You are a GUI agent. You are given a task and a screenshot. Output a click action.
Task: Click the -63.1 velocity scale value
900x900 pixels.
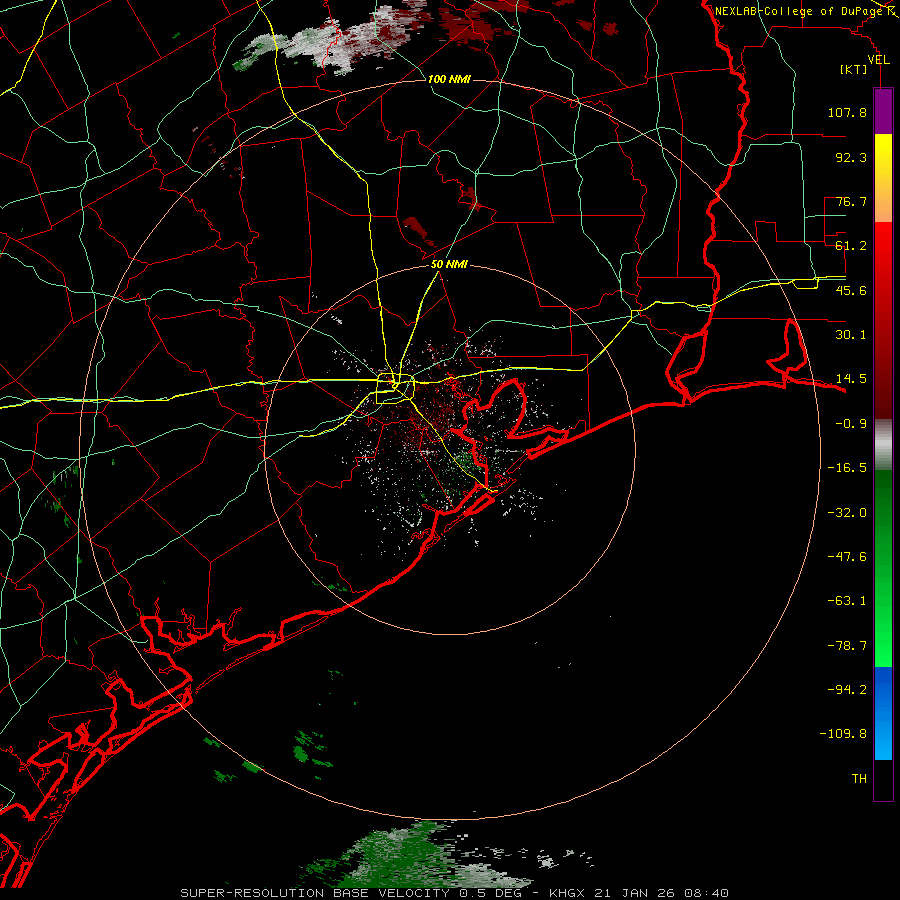coord(847,601)
